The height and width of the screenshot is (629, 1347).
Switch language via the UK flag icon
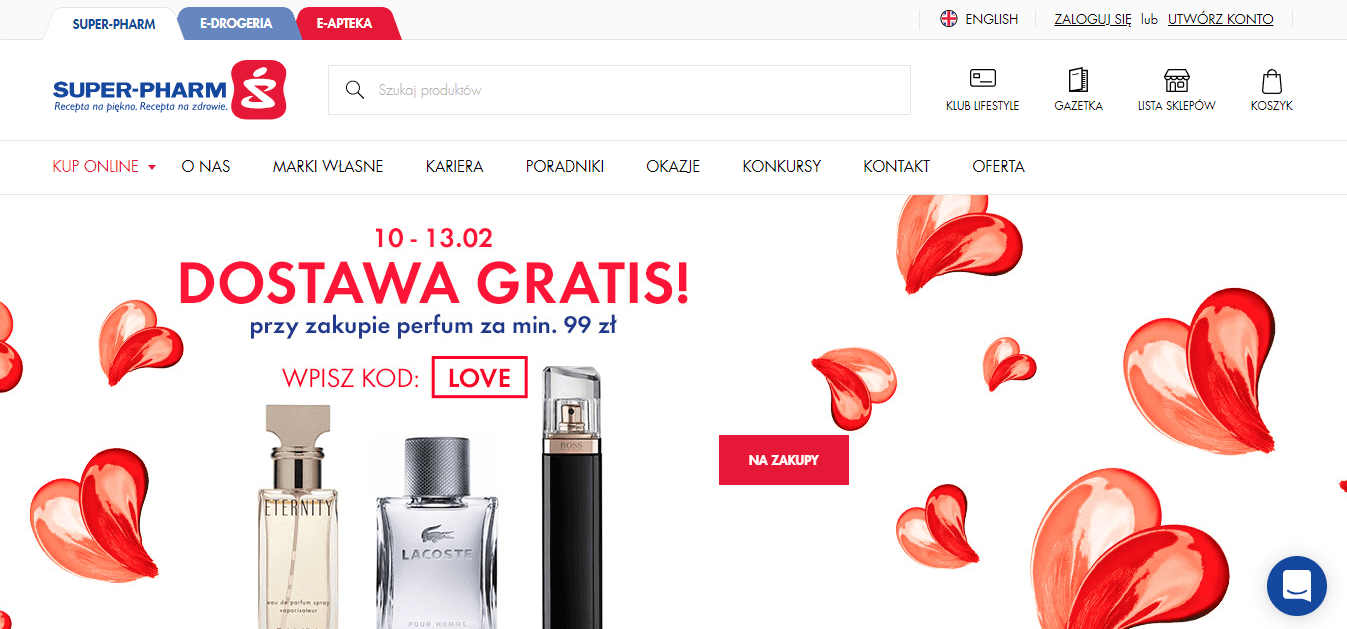(948, 19)
